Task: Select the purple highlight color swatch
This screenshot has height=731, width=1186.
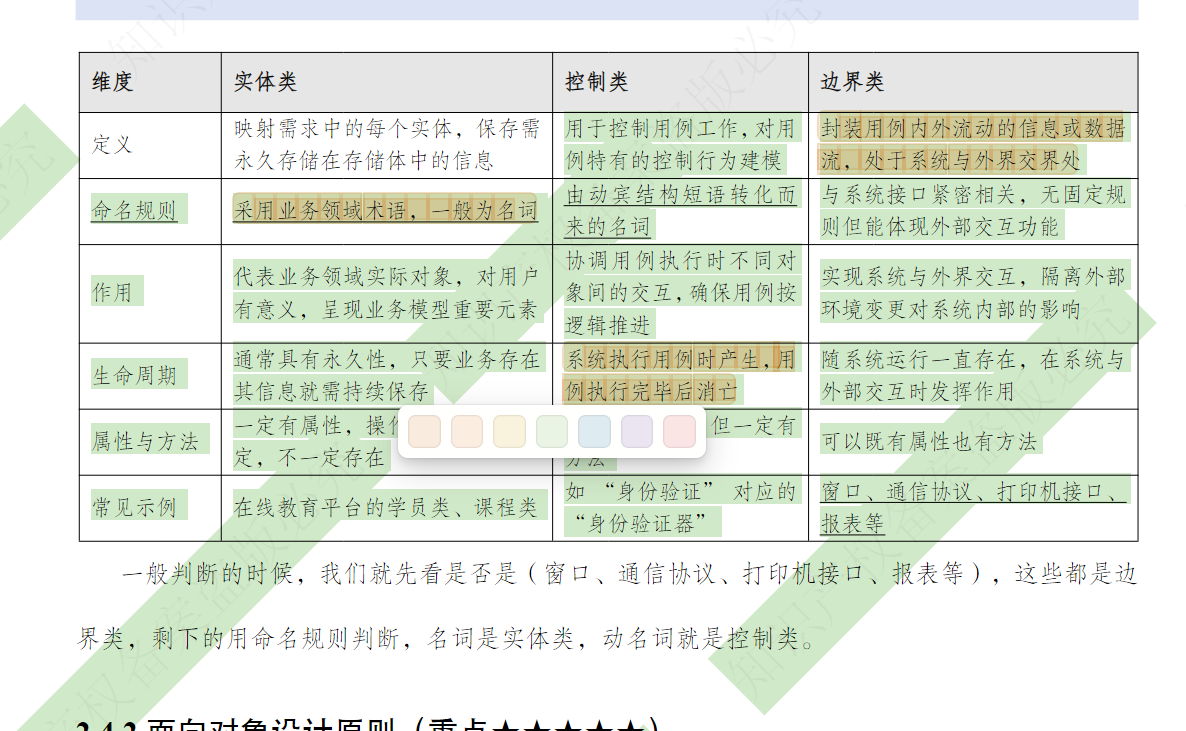Action: [x=635, y=431]
